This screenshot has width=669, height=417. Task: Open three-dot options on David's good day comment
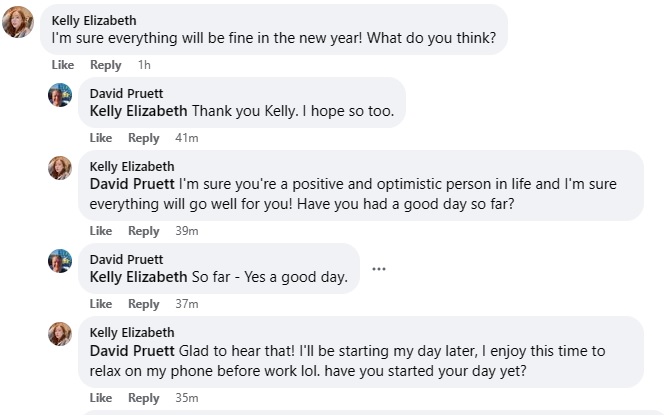378,269
